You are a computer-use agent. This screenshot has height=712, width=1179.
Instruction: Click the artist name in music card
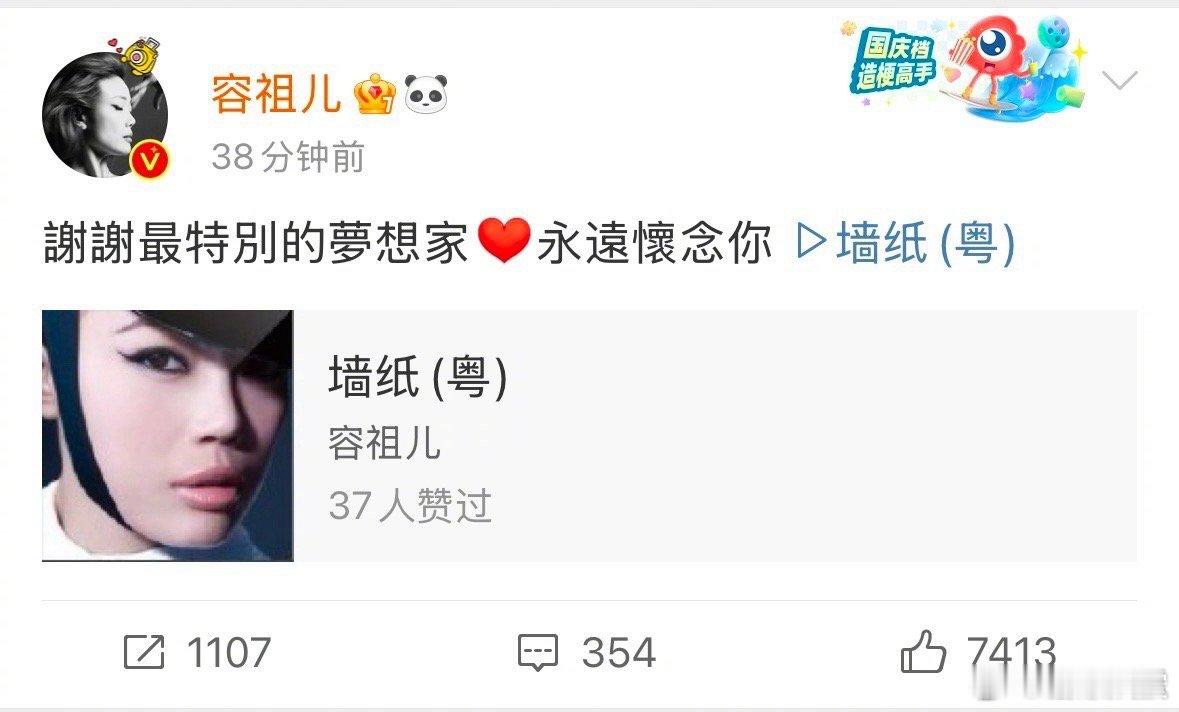(x=384, y=442)
